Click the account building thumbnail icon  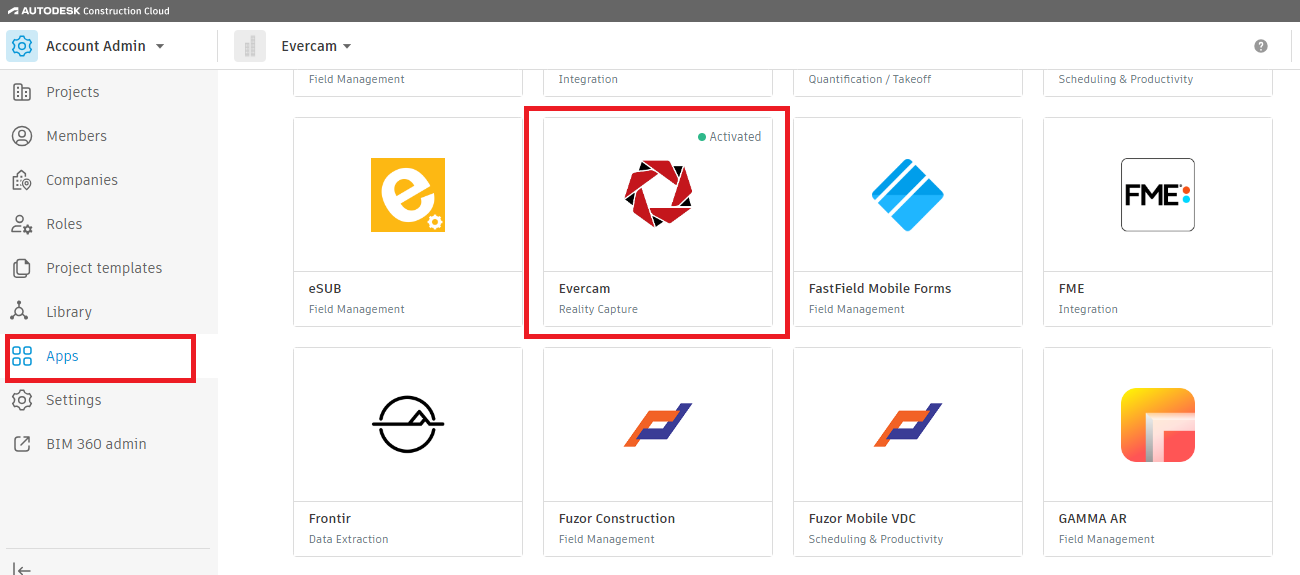tap(250, 46)
